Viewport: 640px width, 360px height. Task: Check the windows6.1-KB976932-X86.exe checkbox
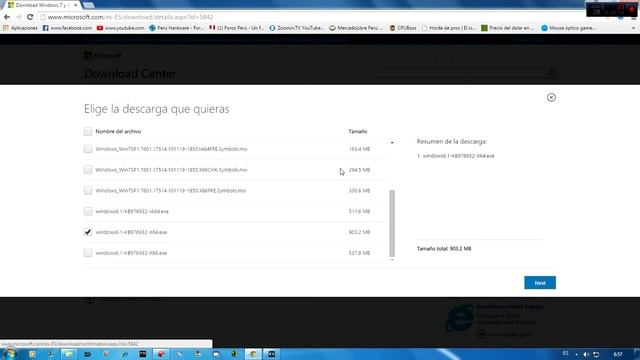pyautogui.click(x=88, y=253)
